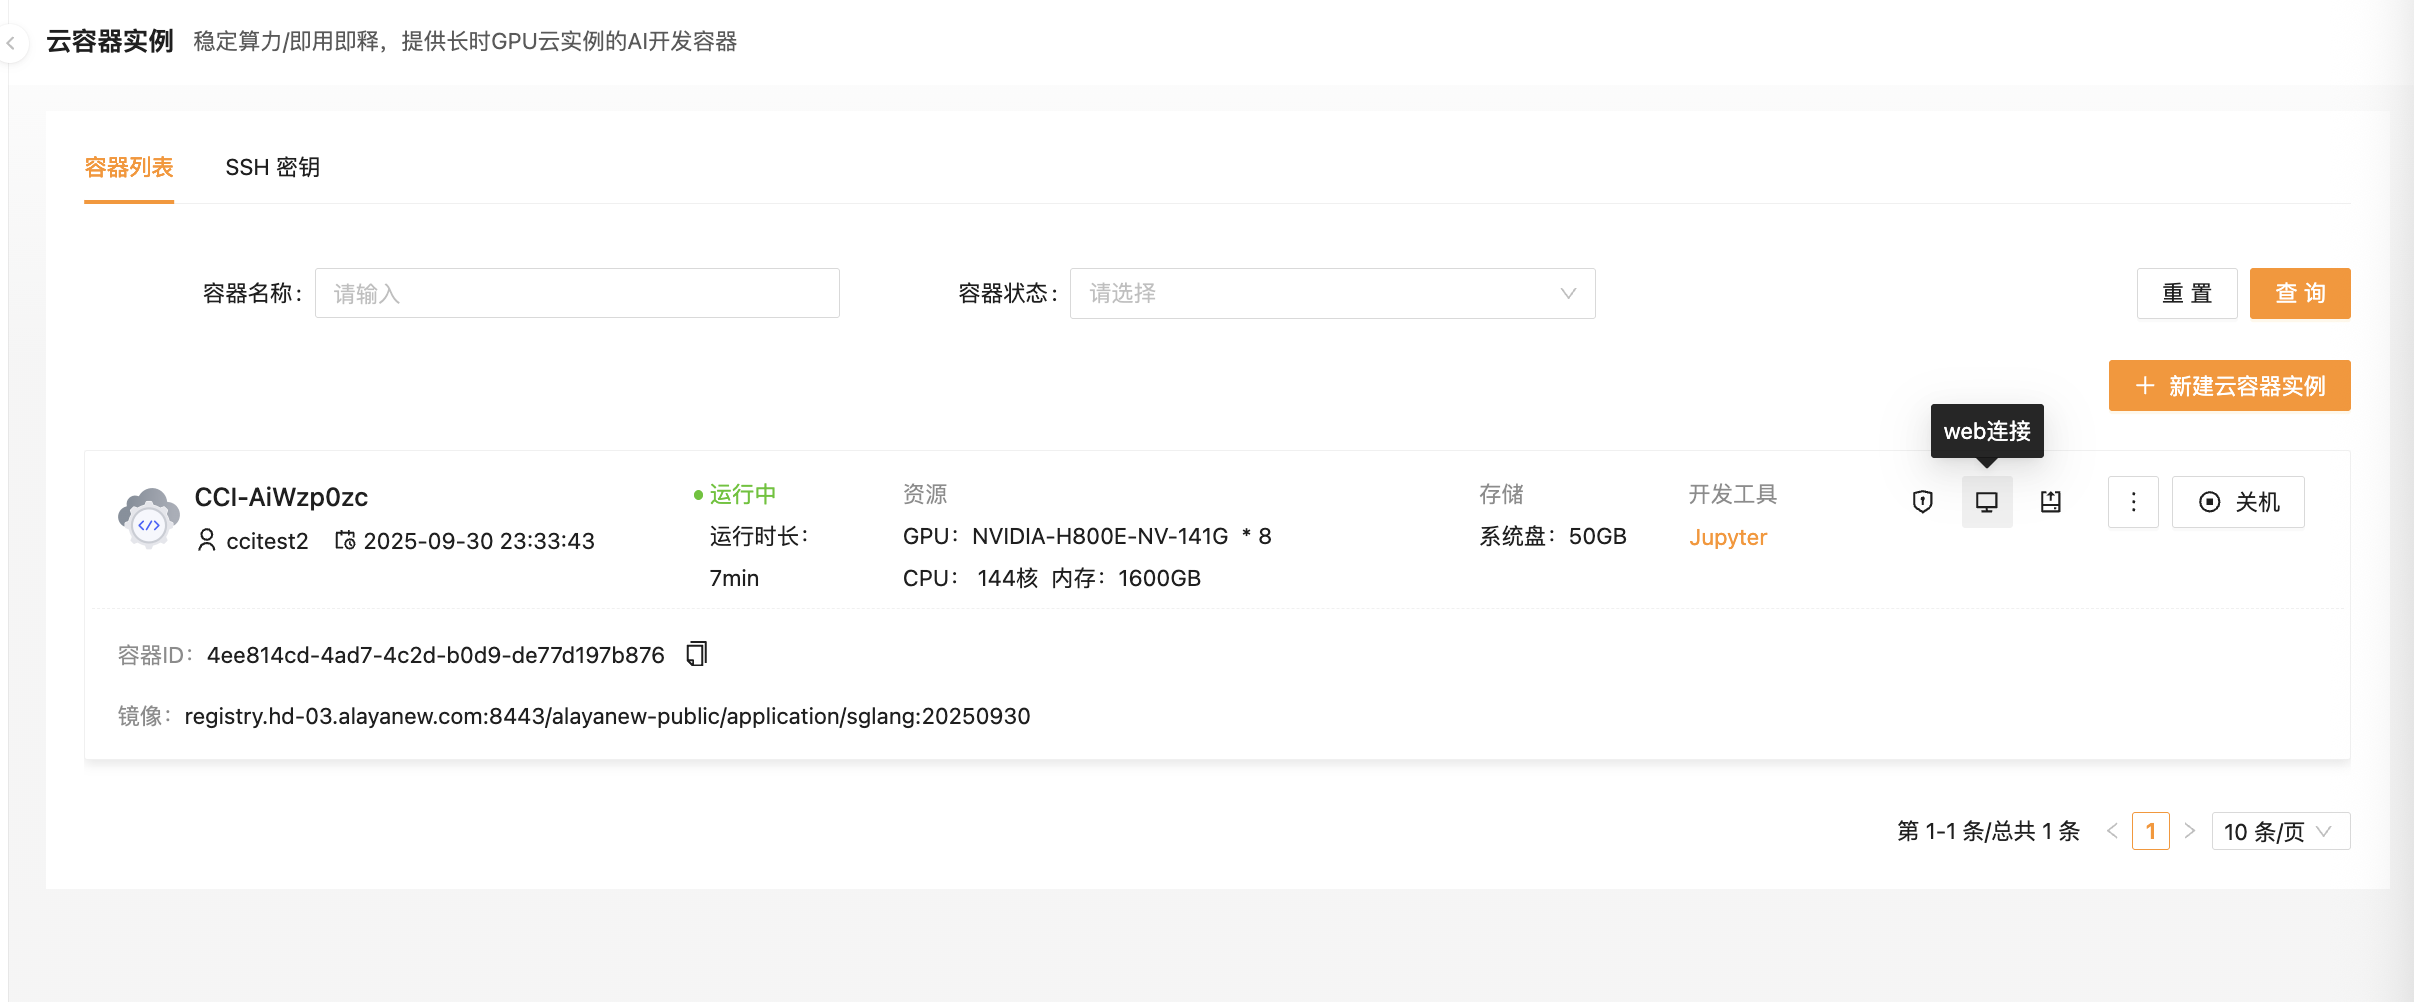Open the Jupyter development tool link
The height and width of the screenshot is (1002, 2414).
tap(1727, 537)
